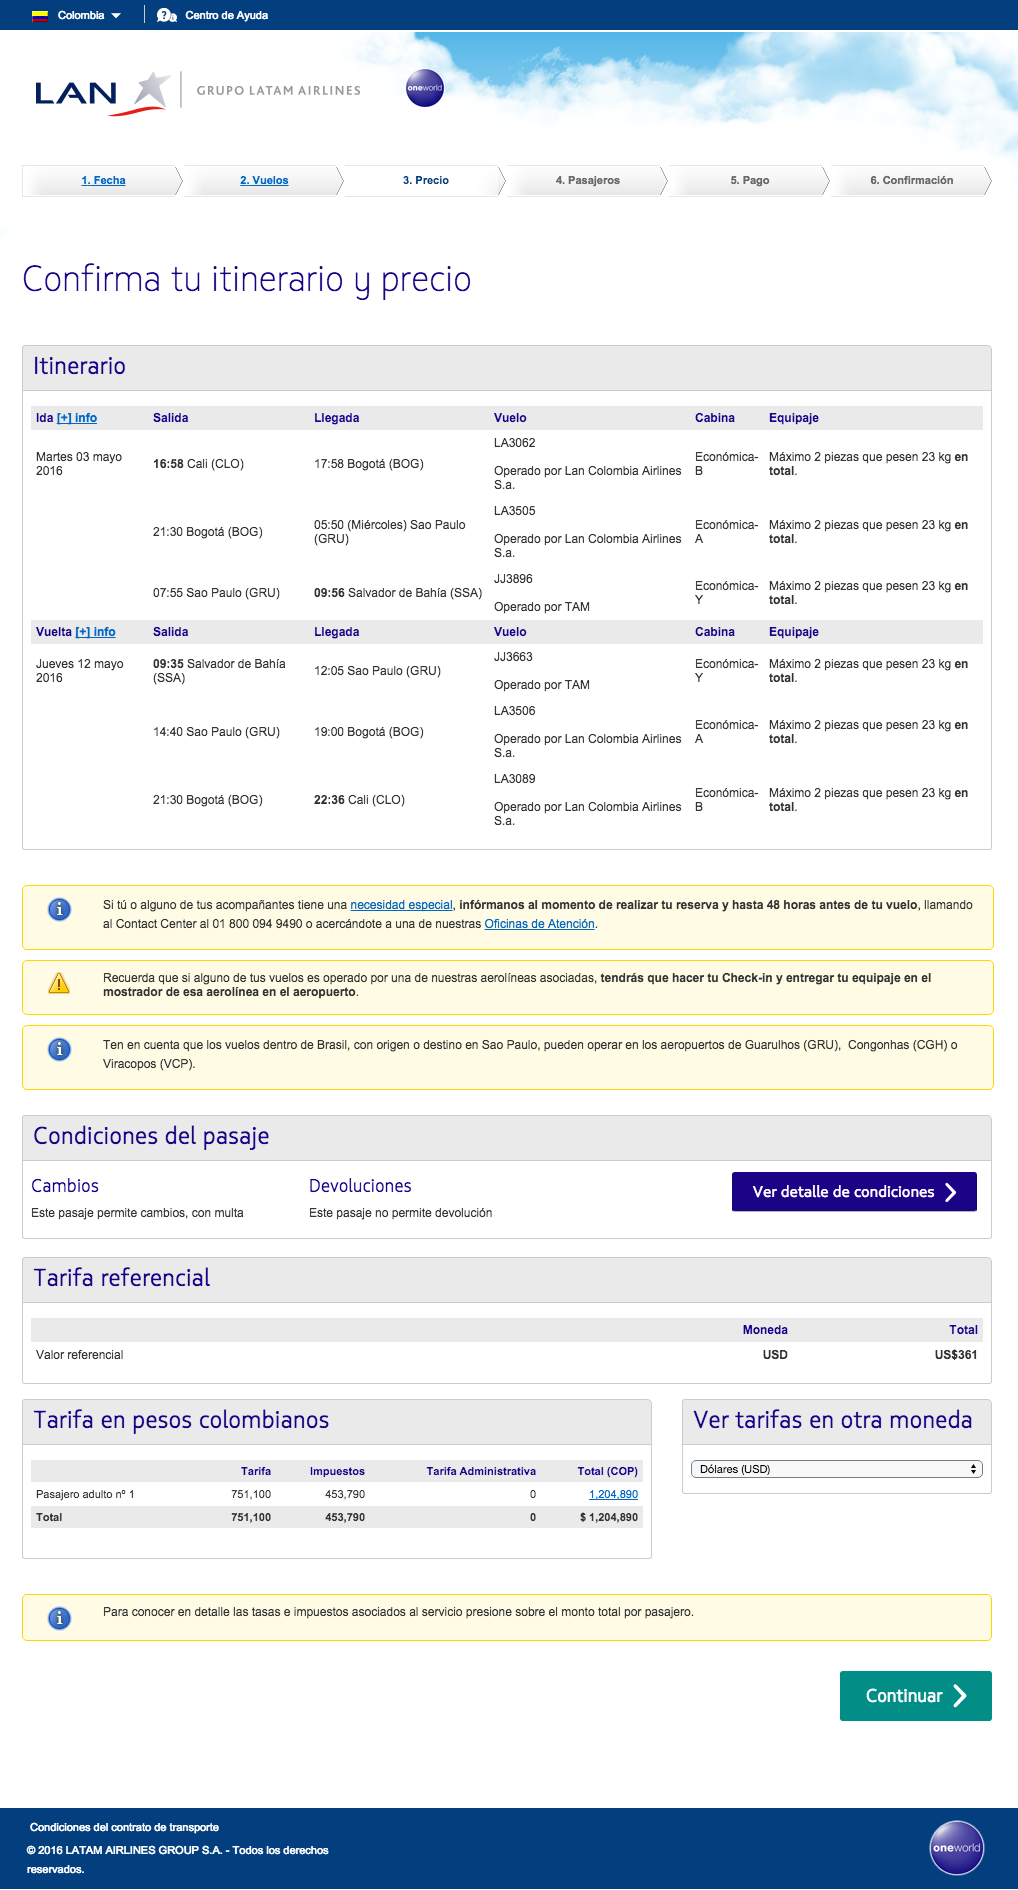Click Ver detalle de condiciones button

854,1192
